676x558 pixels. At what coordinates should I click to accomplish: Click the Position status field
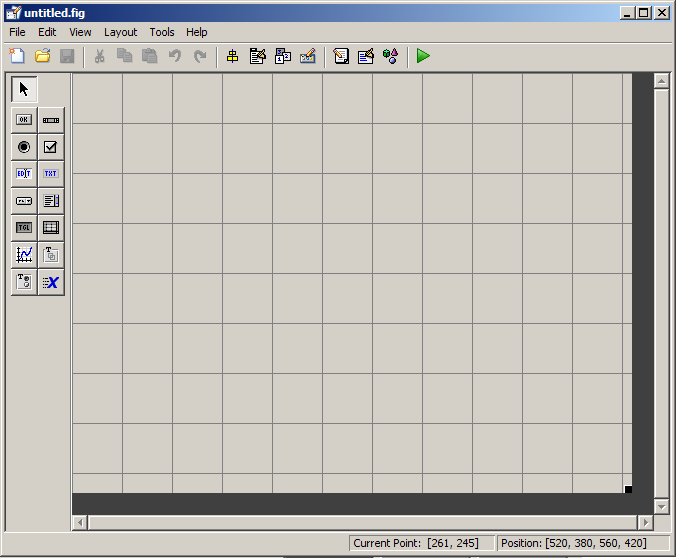pos(583,543)
